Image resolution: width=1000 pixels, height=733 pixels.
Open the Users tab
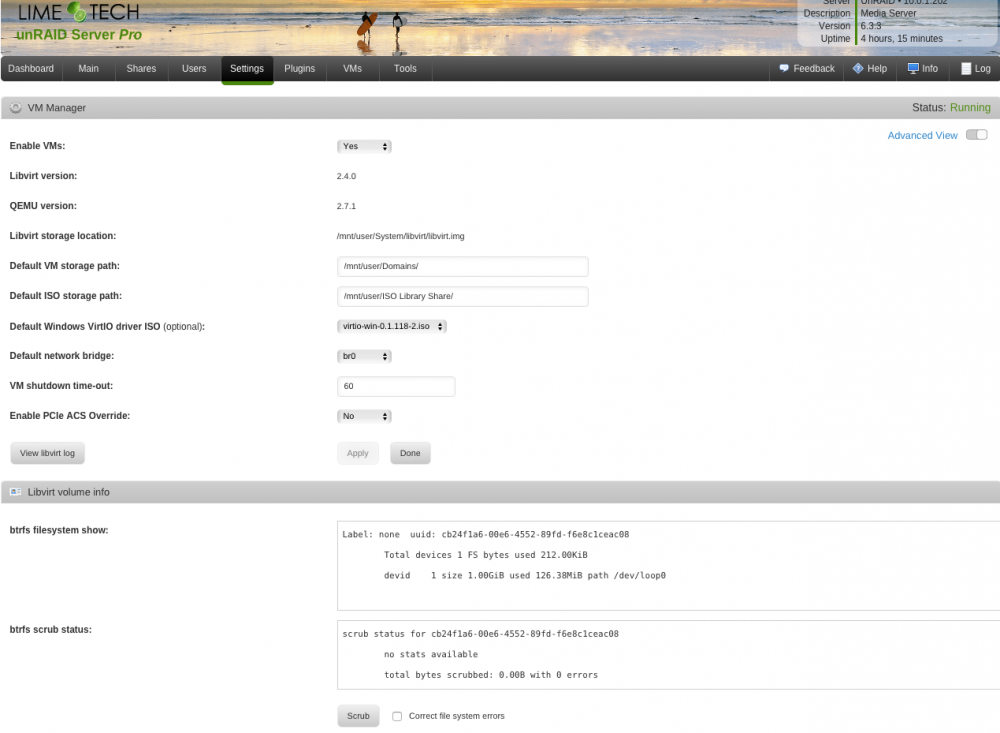pos(195,68)
